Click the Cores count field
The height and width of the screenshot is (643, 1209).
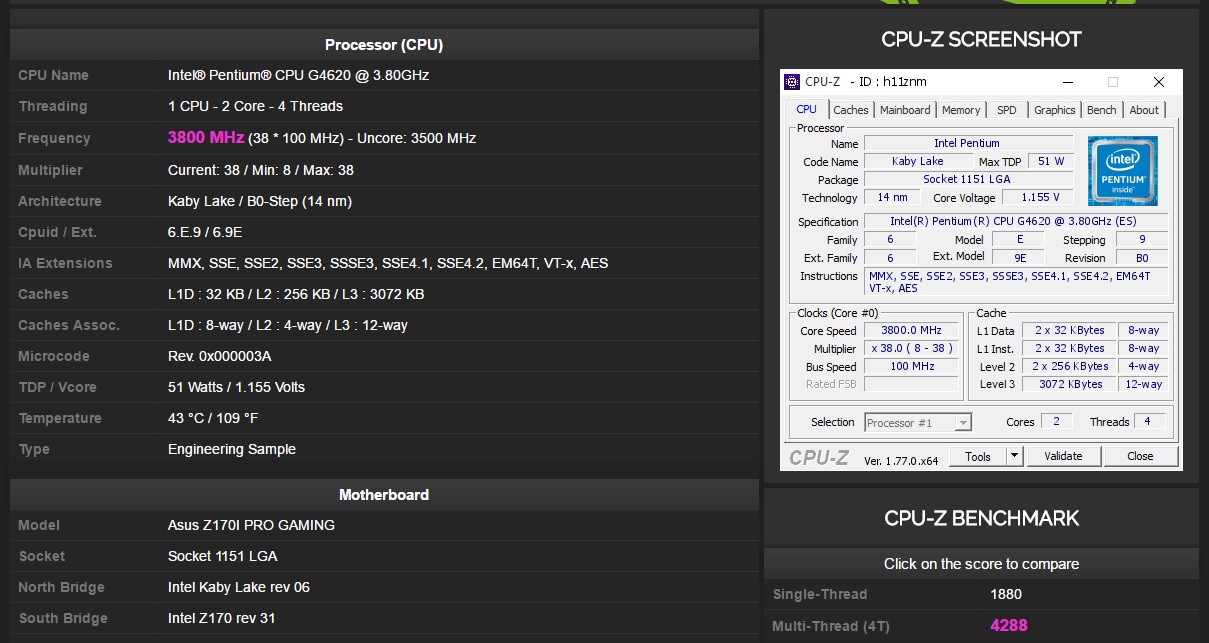(x=1056, y=422)
